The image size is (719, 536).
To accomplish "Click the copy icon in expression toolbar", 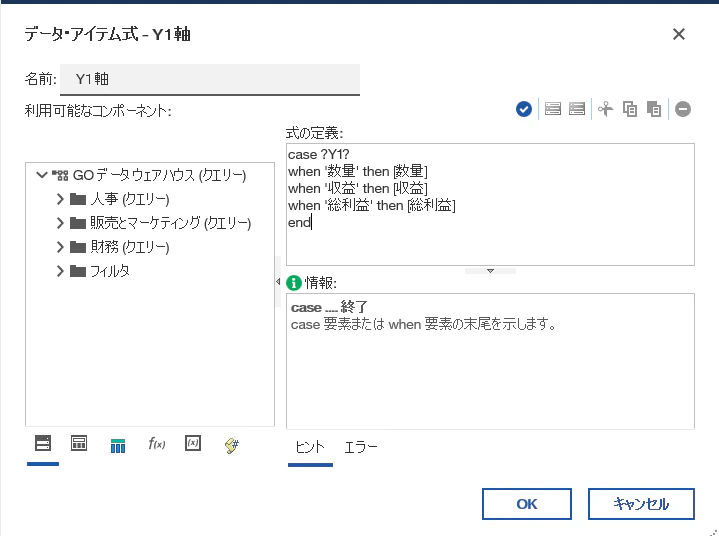I will tap(630, 109).
